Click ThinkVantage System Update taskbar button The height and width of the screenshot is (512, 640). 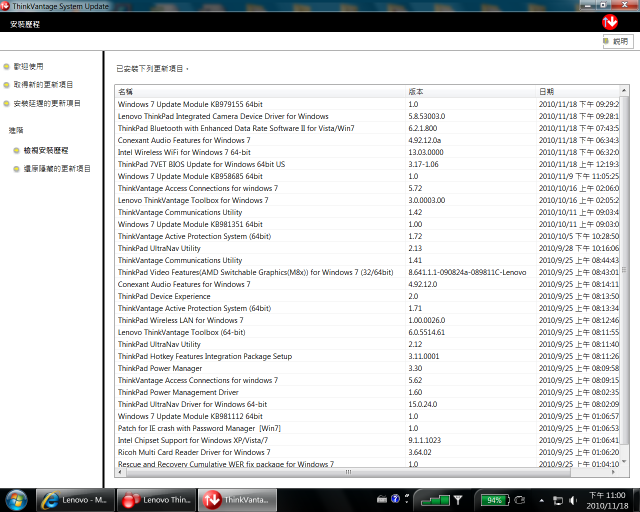pos(237,500)
